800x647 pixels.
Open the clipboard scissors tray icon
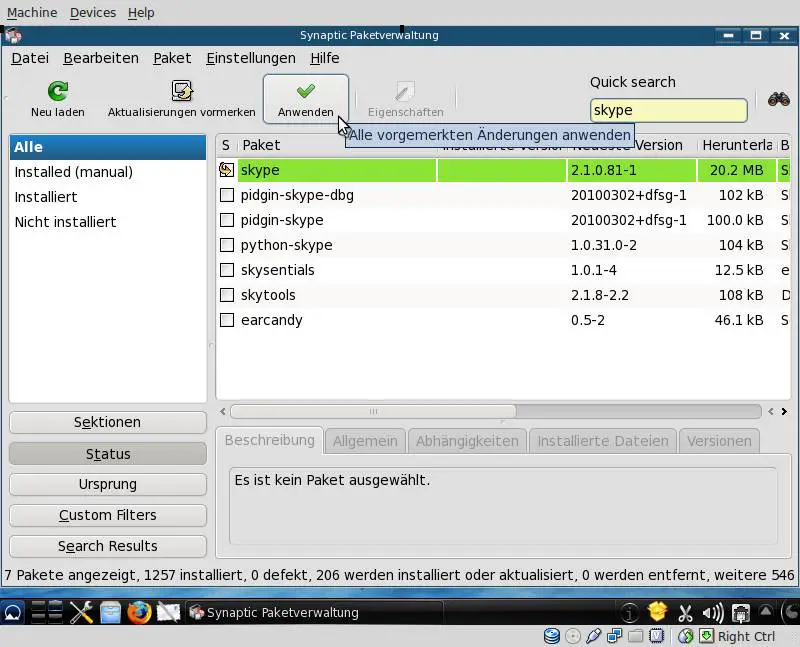tap(685, 613)
